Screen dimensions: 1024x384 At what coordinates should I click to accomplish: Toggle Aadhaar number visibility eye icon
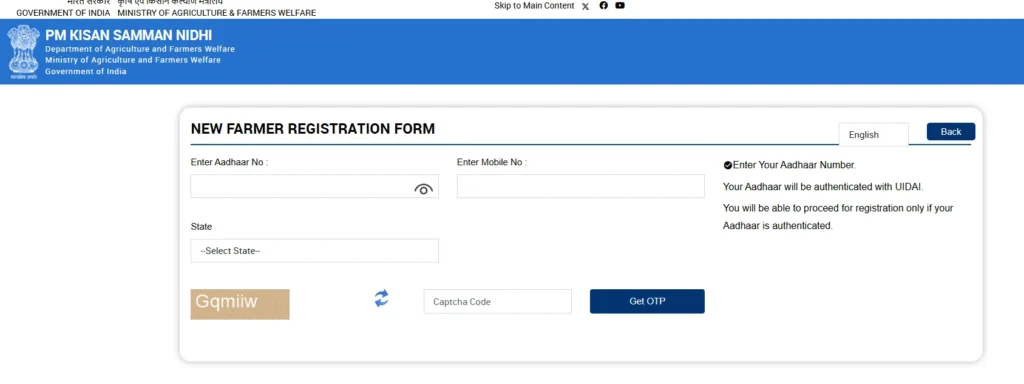(x=423, y=189)
